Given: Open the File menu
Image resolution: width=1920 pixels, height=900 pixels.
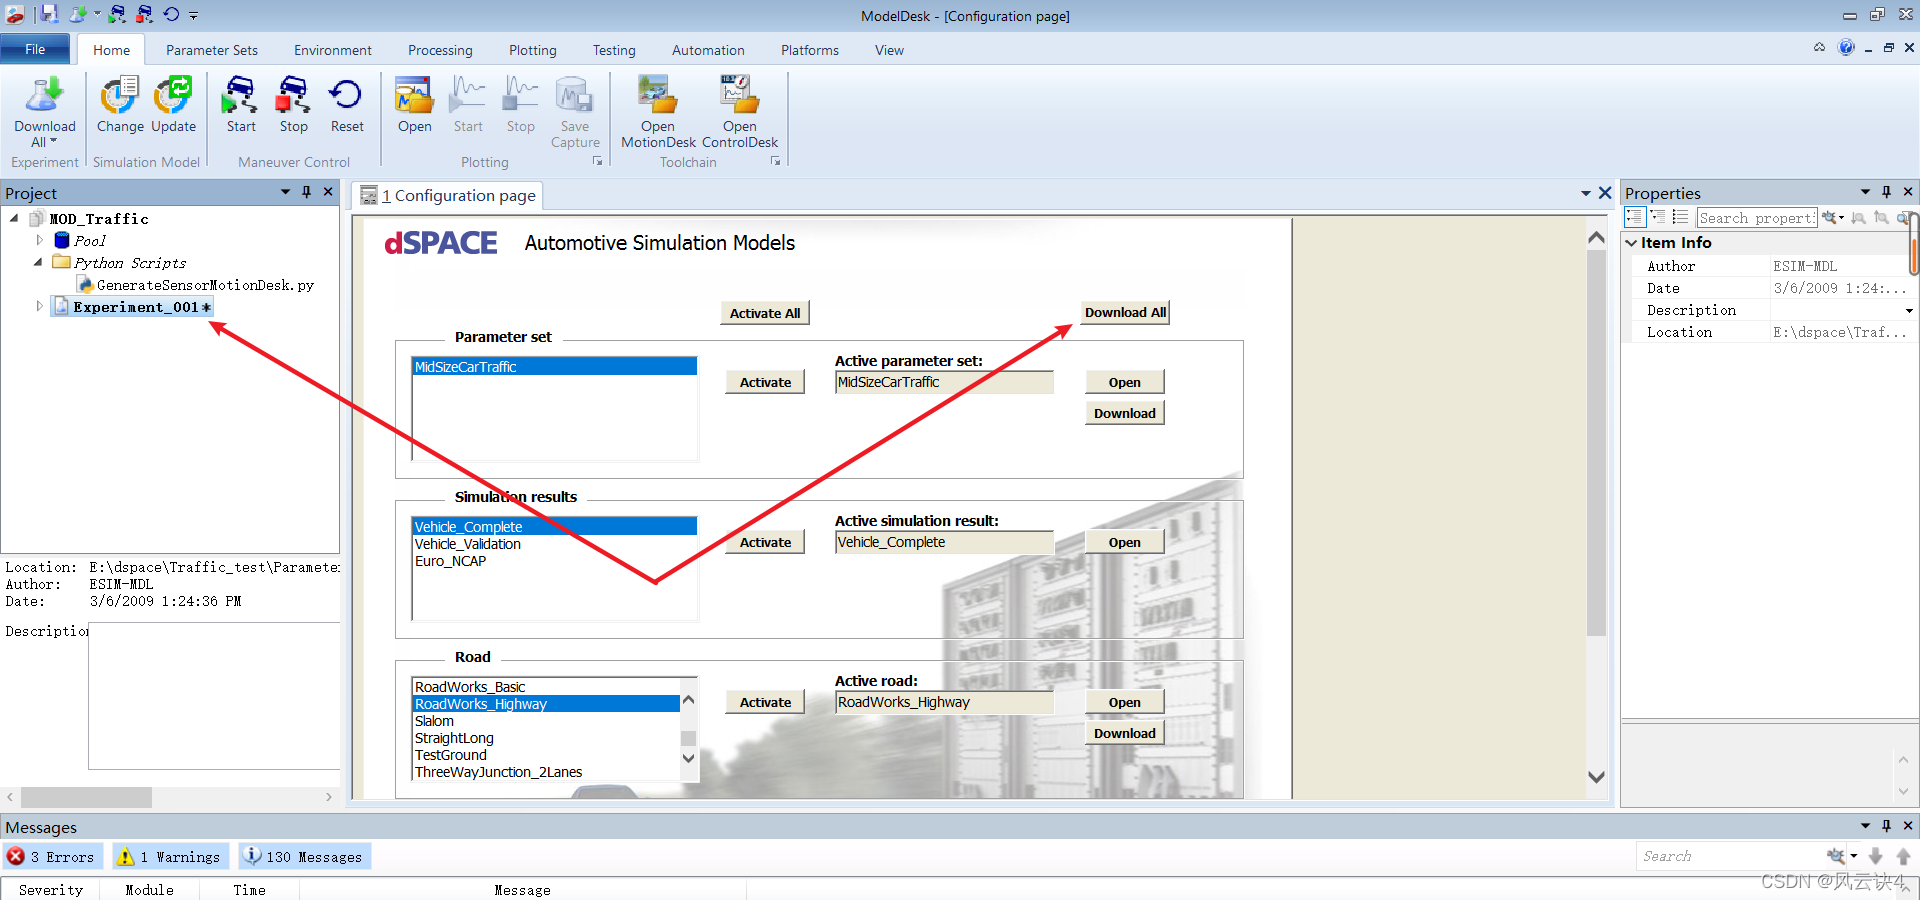Looking at the screenshot, I should click(35, 49).
